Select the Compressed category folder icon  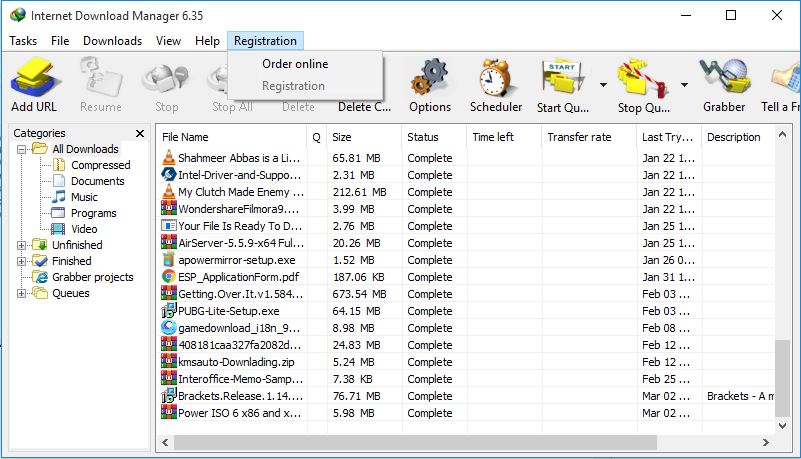(x=59, y=165)
